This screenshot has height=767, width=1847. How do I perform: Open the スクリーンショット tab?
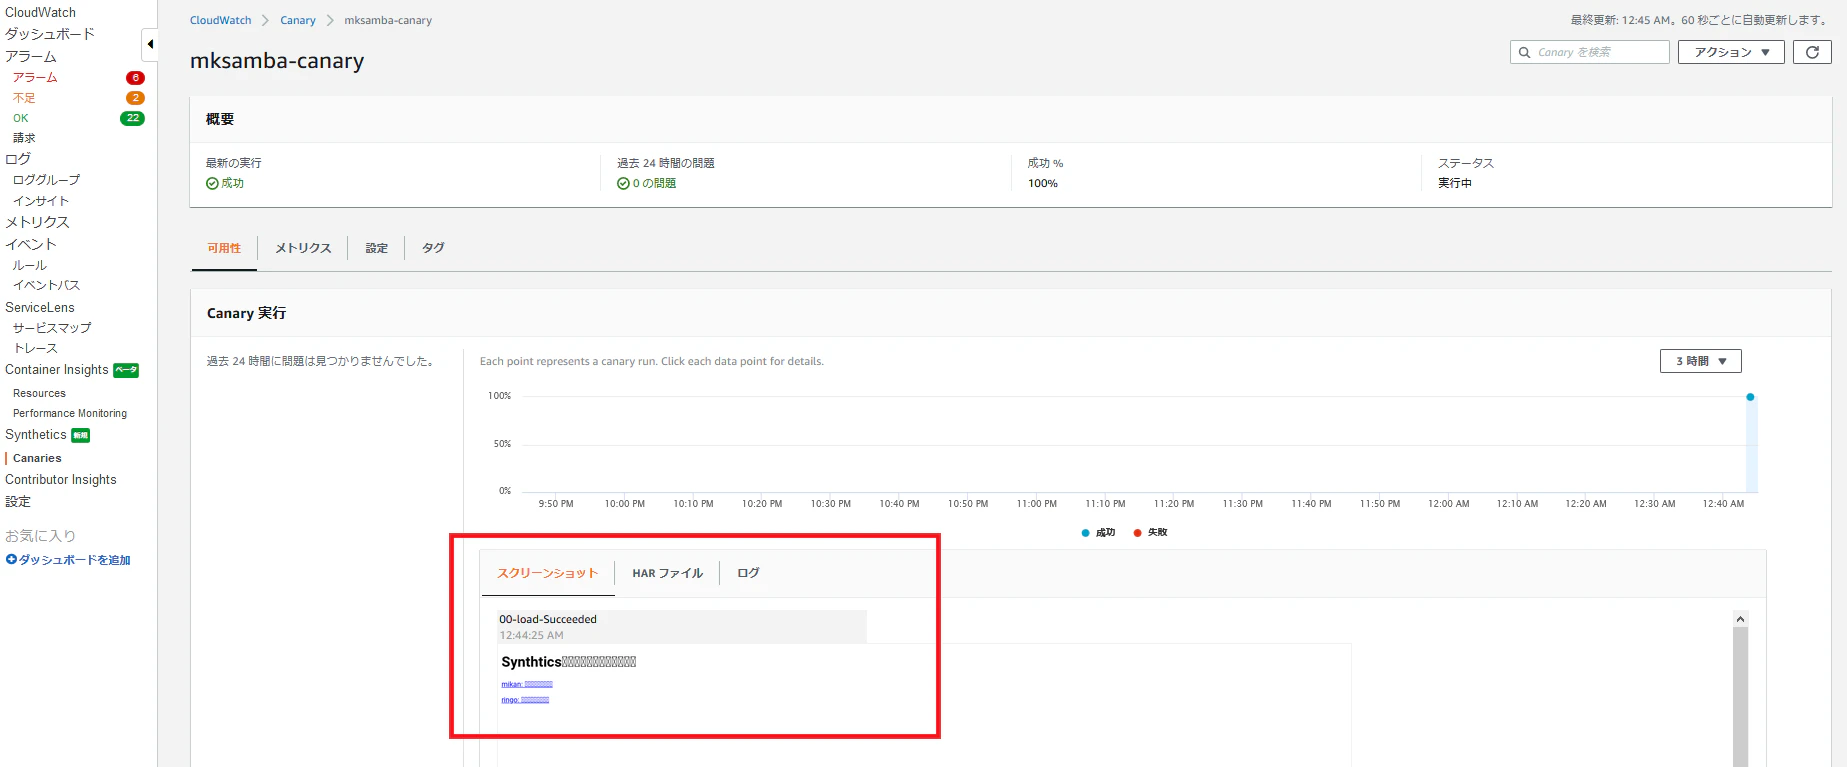pyautogui.click(x=547, y=573)
